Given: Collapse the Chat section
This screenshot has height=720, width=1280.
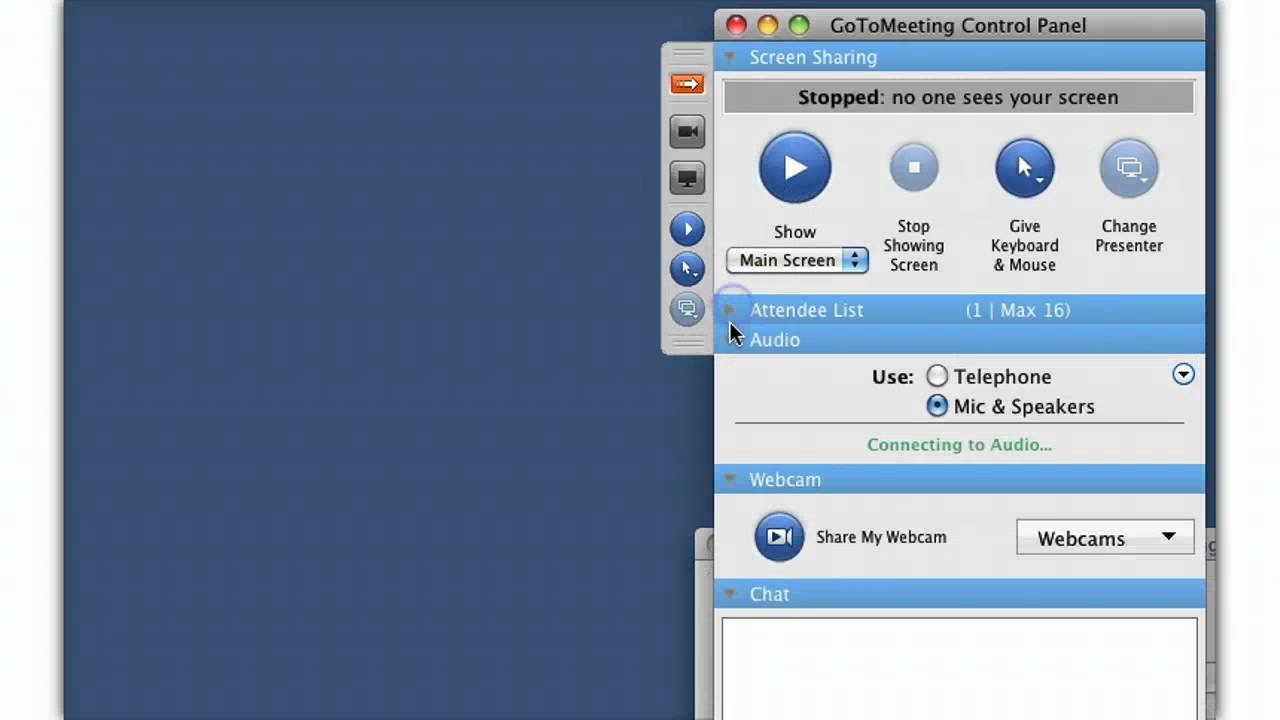Looking at the screenshot, I should point(730,594).
